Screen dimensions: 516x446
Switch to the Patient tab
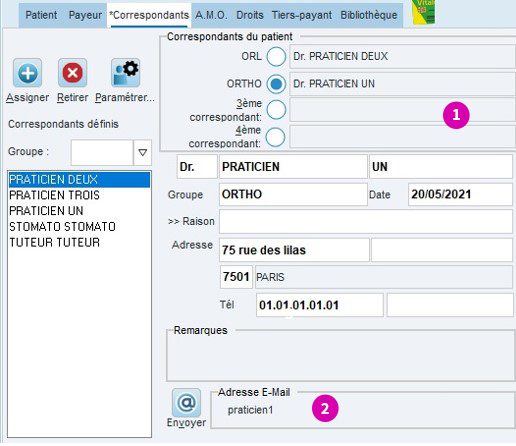click(41, 15)
